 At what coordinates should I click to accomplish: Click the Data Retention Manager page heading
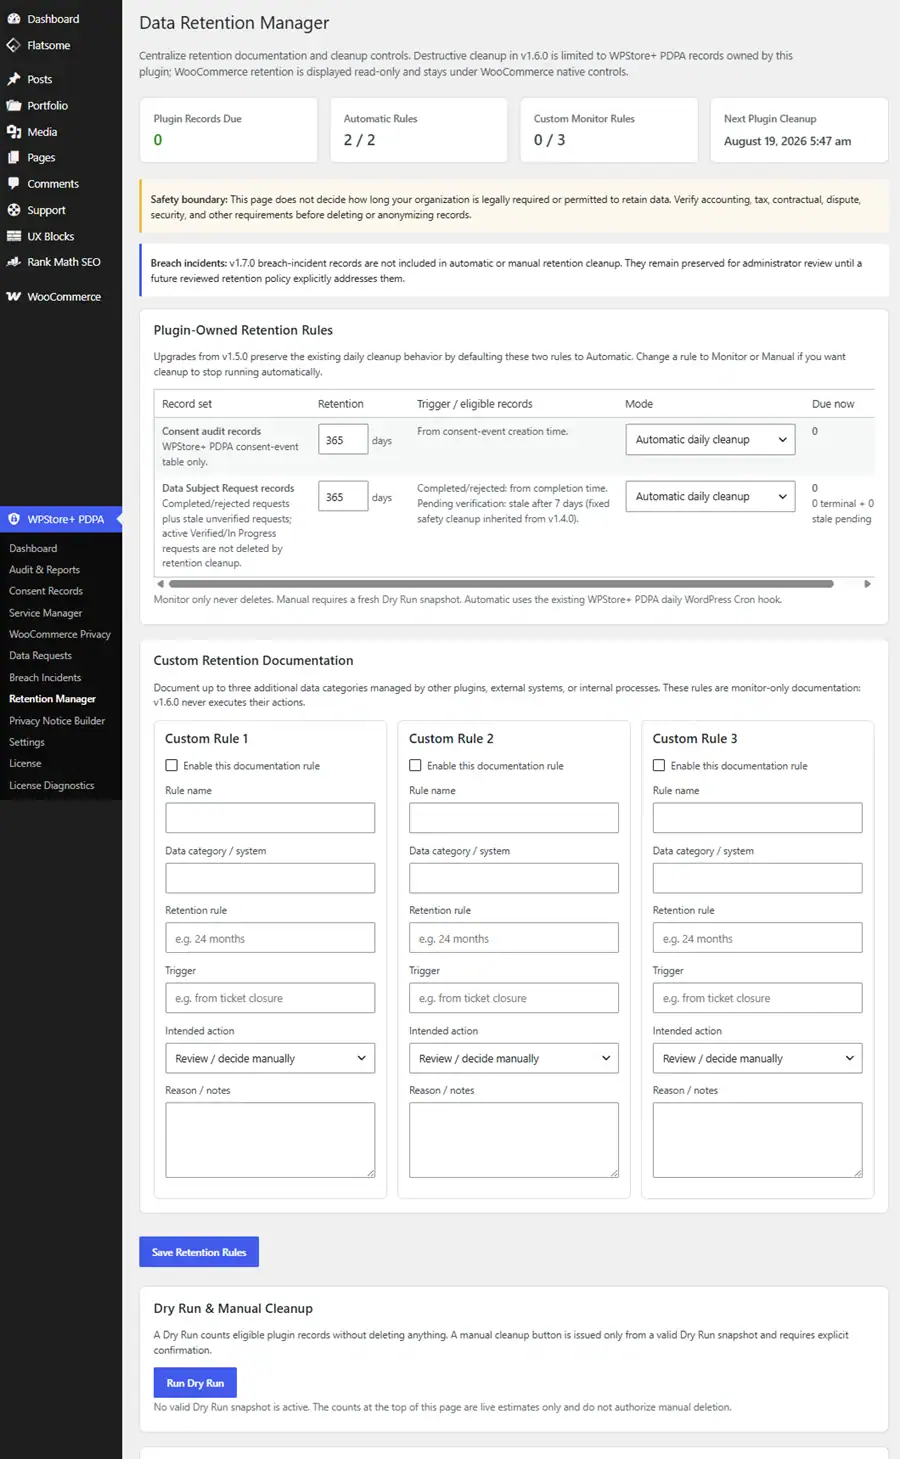tap(234, 23)
